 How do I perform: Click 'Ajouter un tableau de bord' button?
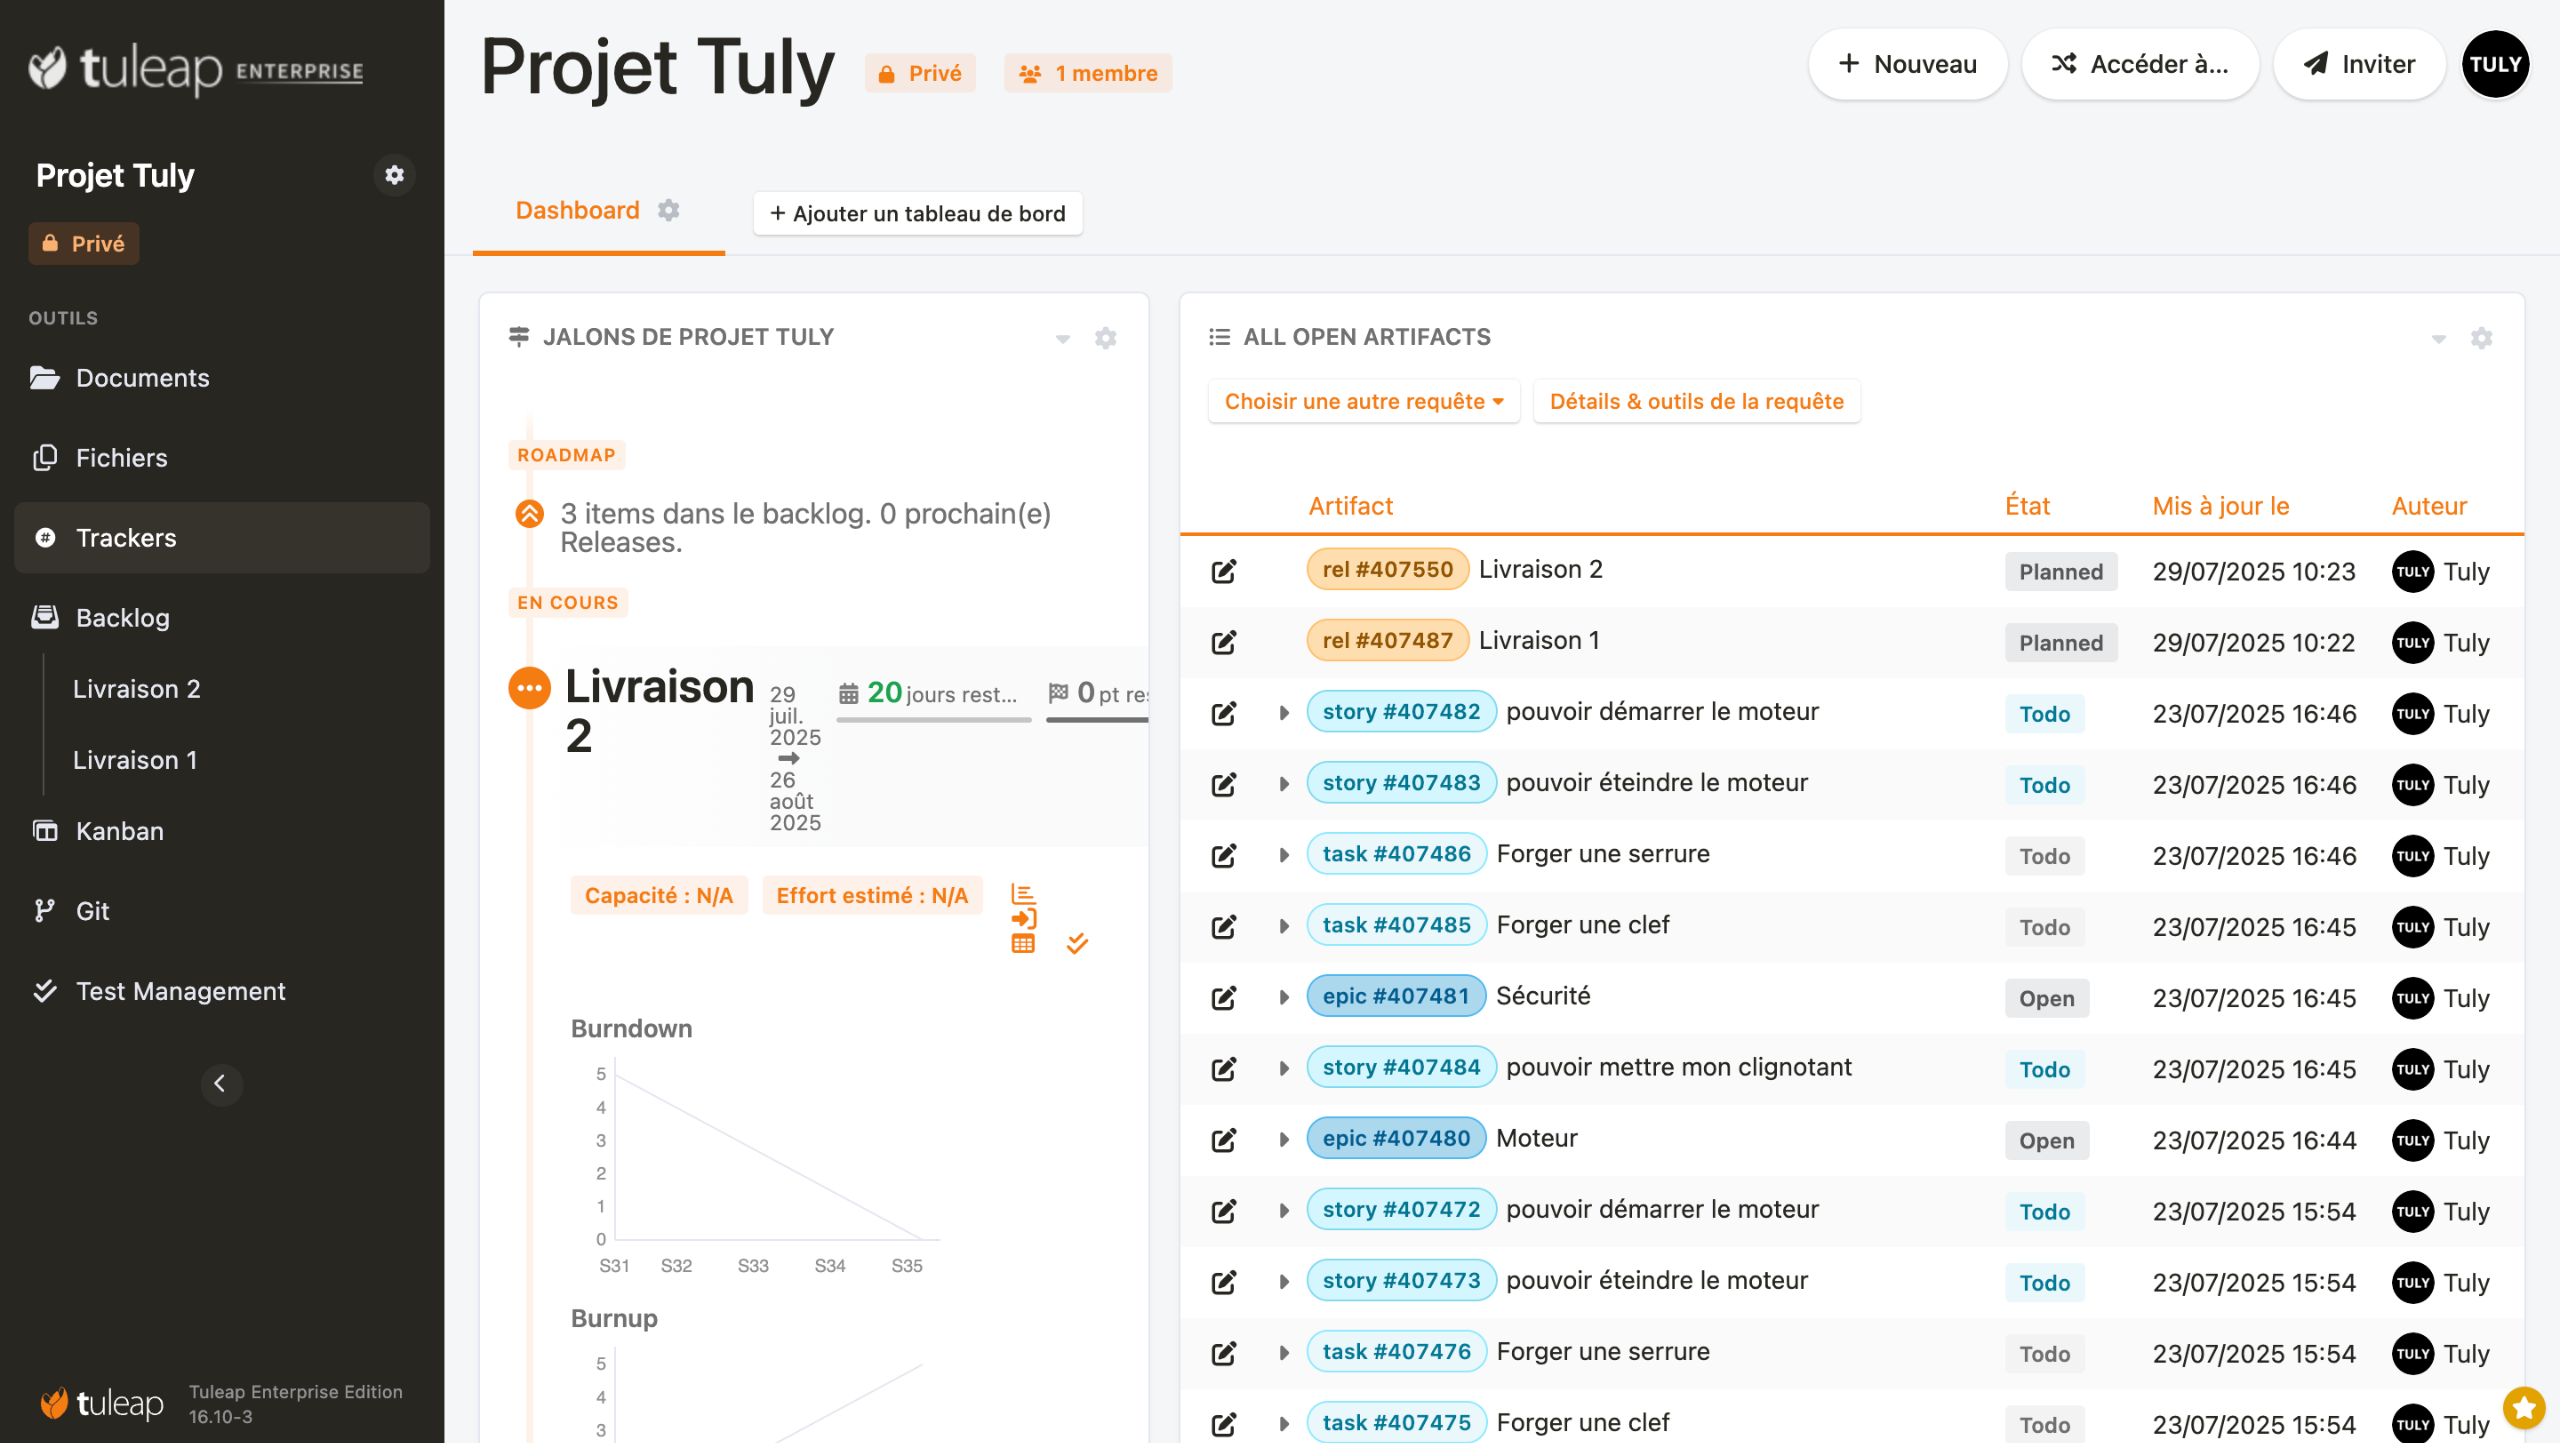point(917,214)
